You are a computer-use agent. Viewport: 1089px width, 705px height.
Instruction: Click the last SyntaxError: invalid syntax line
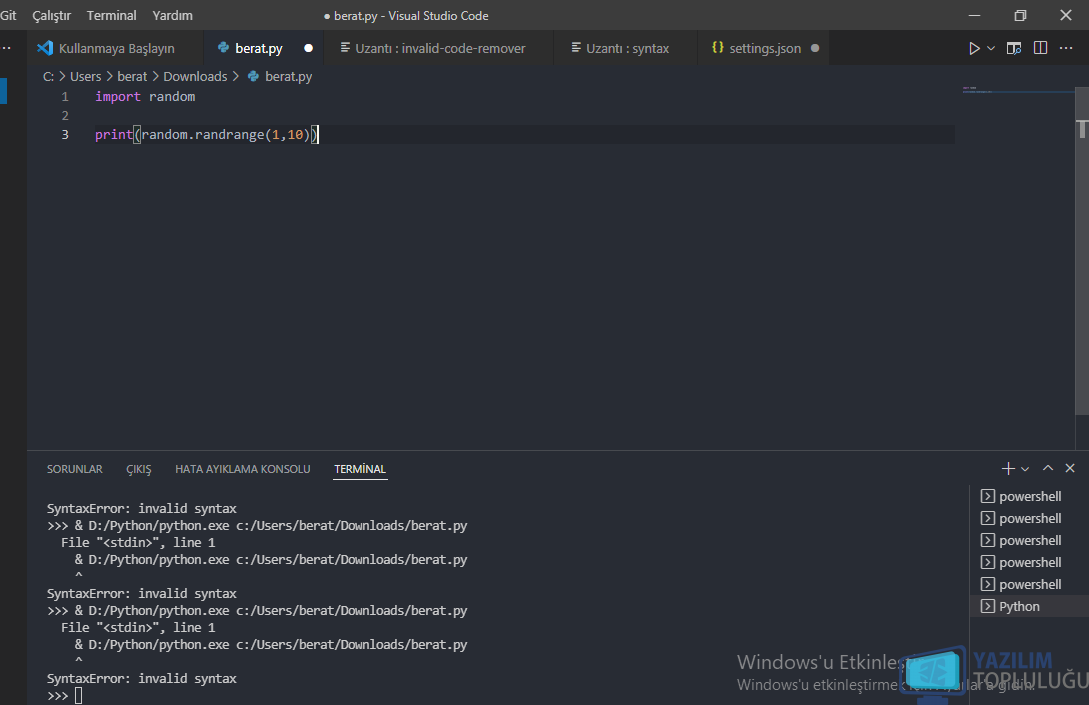pos(142,679)
